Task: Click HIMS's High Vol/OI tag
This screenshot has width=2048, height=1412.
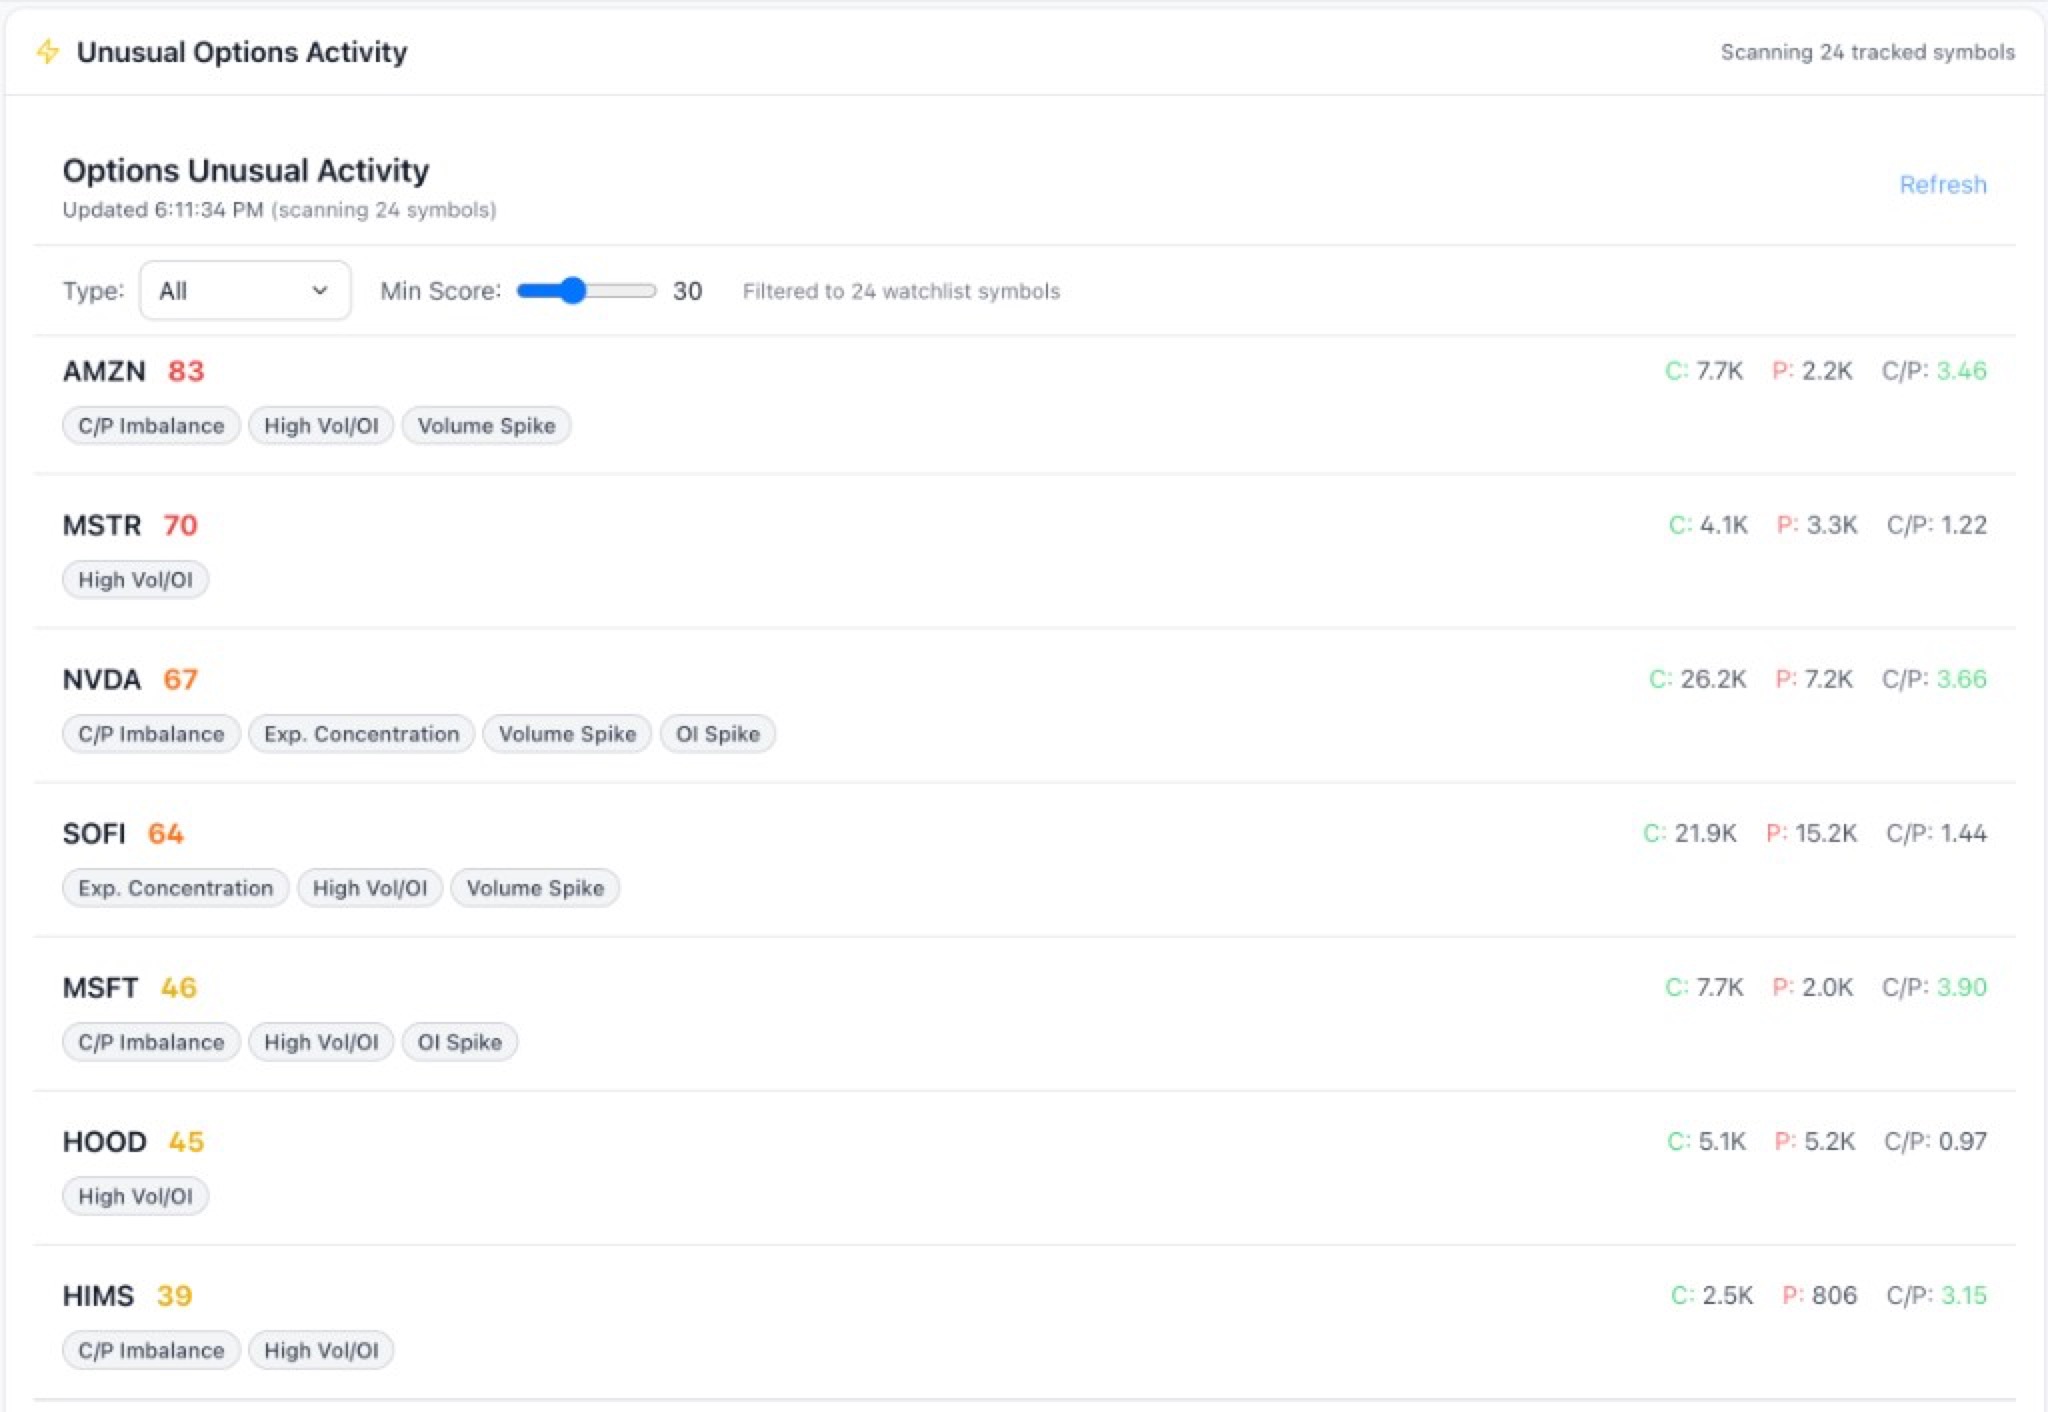Action: (x=321, y=1350)
